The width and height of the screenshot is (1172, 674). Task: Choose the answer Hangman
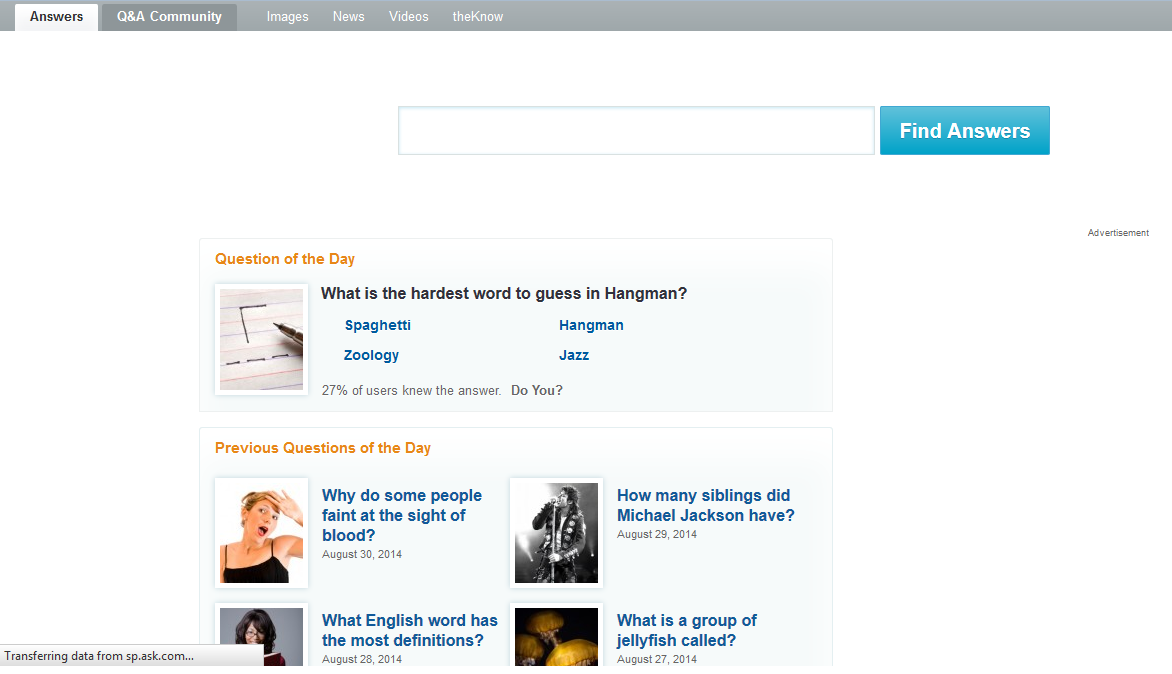[591, 325]
